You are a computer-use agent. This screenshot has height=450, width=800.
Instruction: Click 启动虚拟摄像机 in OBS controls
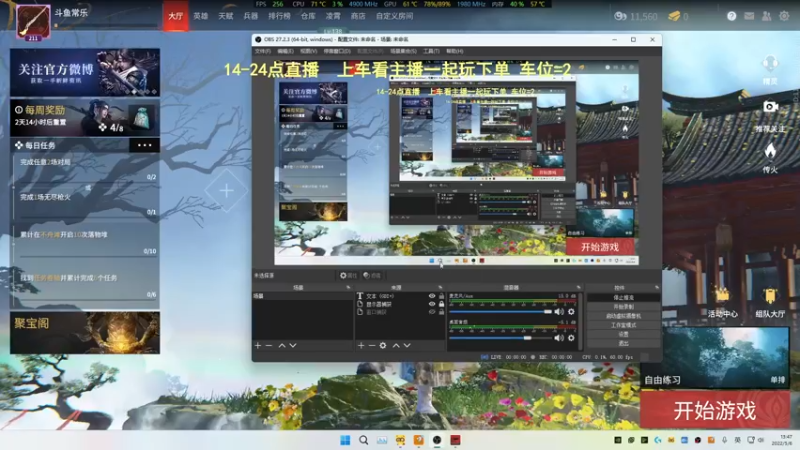pos(623,316)
